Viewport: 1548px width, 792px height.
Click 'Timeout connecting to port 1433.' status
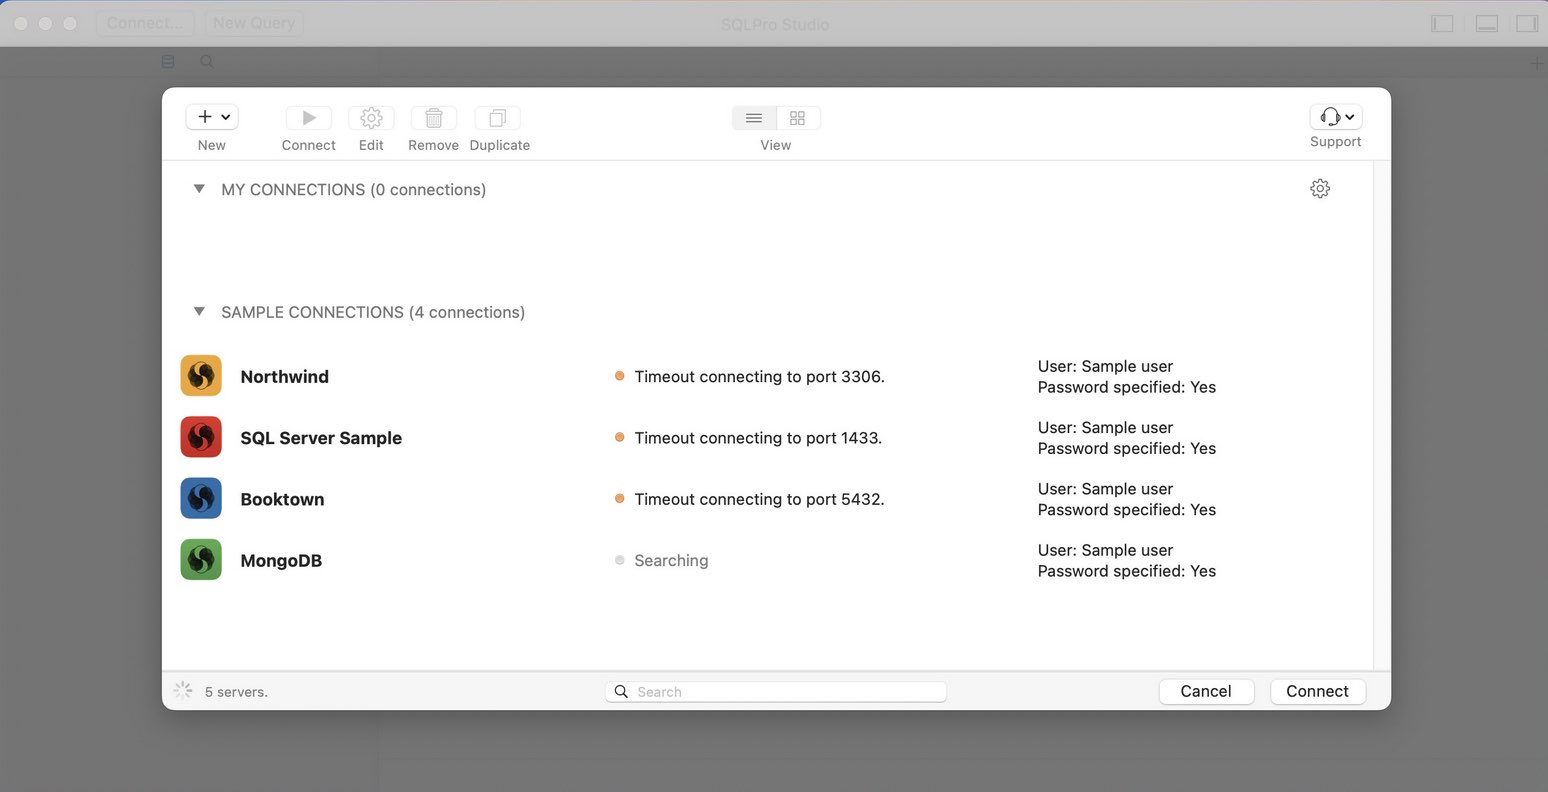pos(758,438)
